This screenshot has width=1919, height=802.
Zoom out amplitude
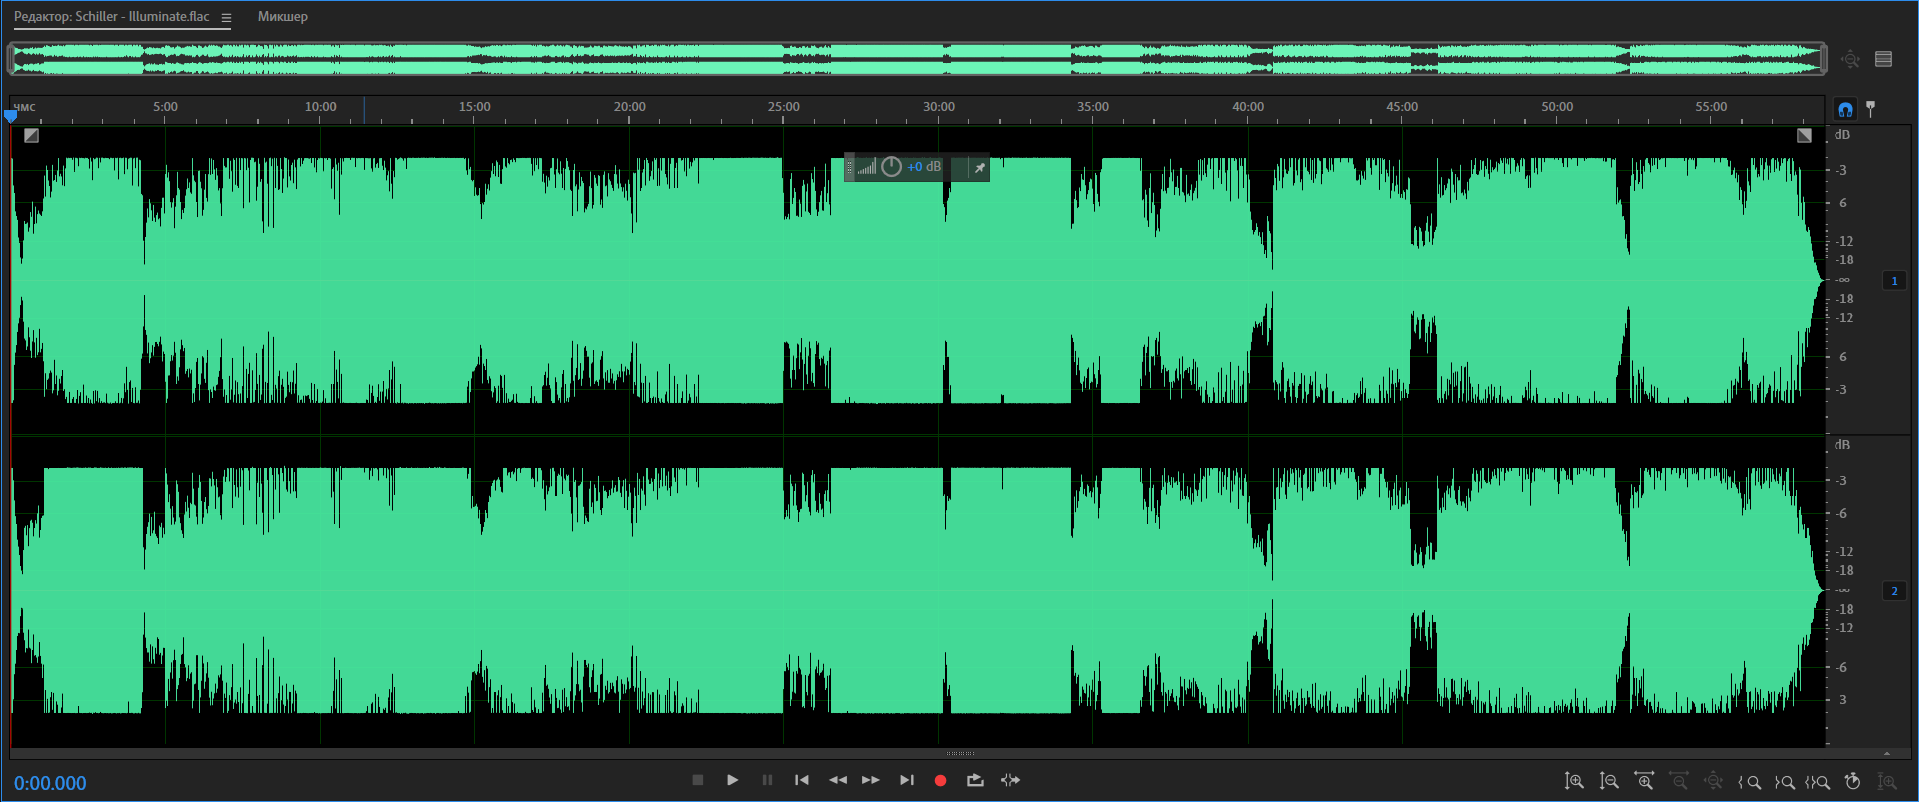[x=1609, y=781]
